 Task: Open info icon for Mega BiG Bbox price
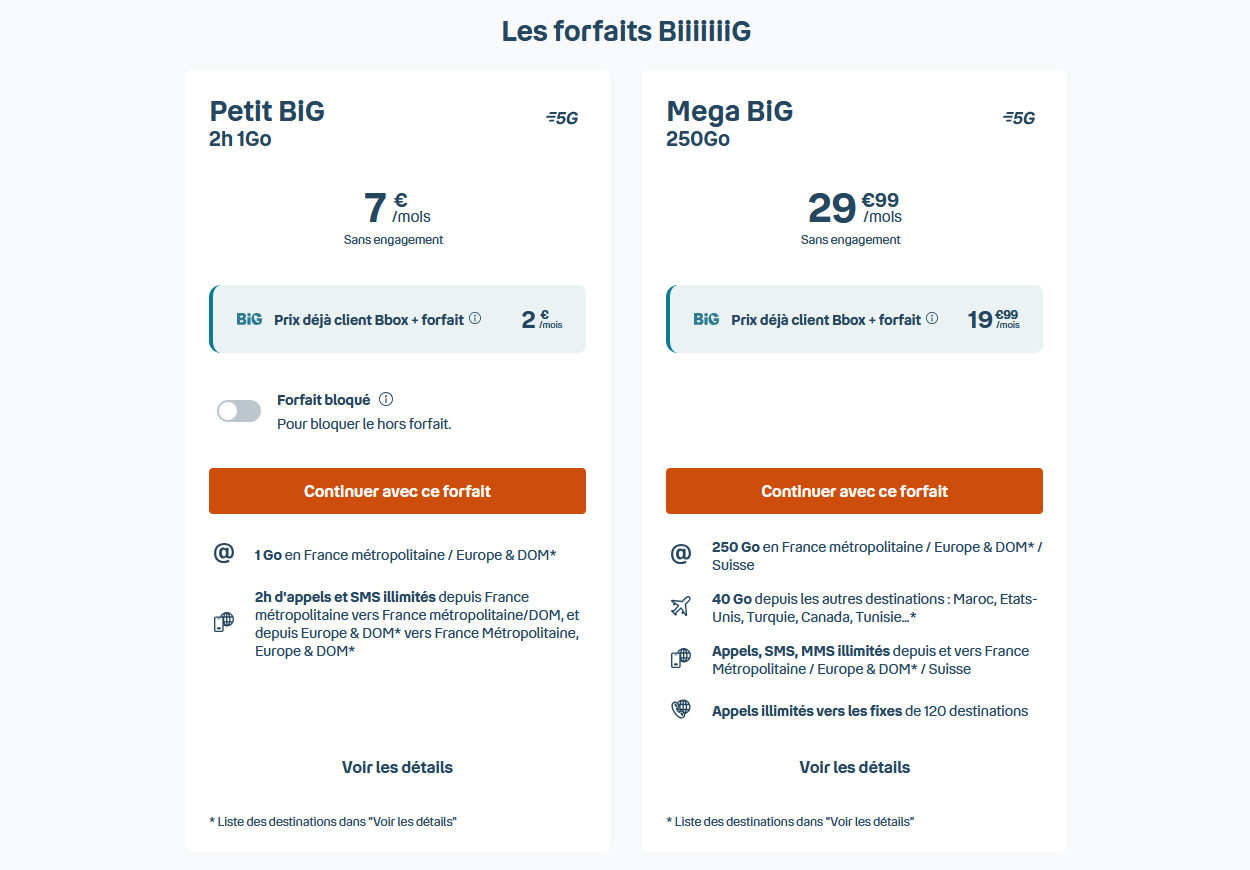tap(932, 319)
